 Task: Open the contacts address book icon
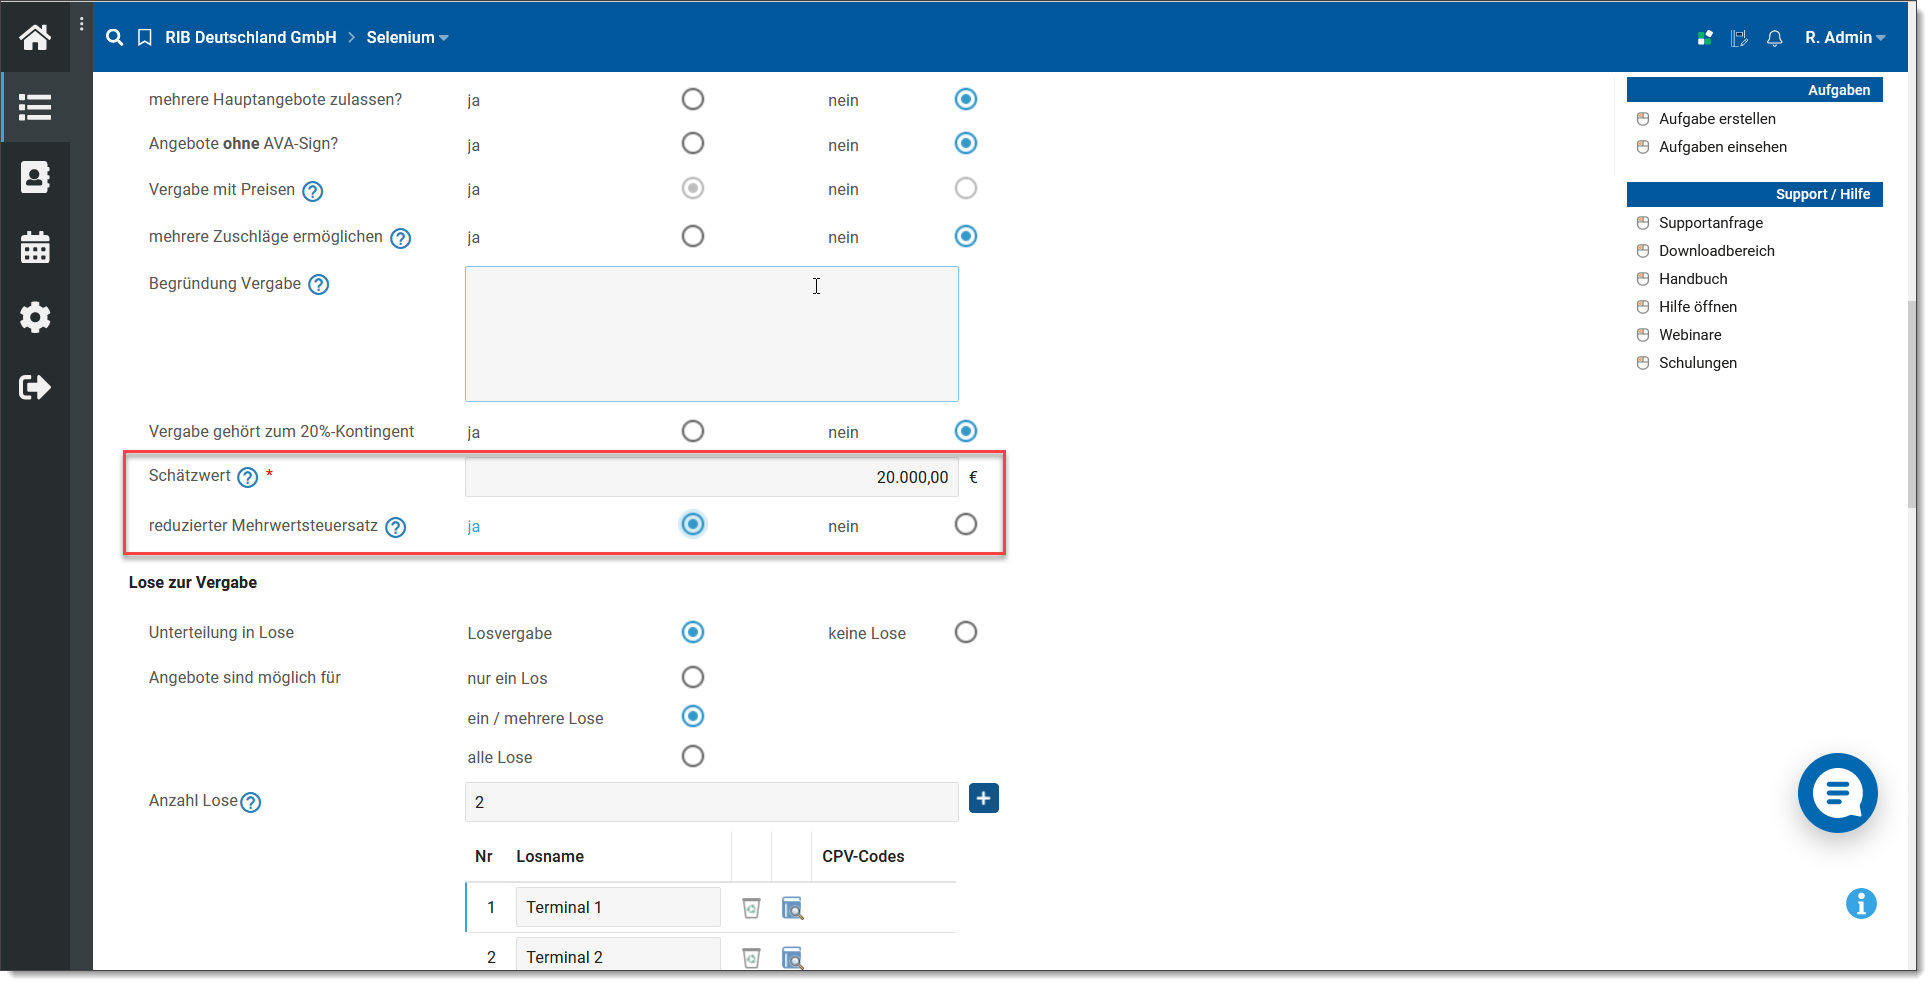(x=35, y=177)
